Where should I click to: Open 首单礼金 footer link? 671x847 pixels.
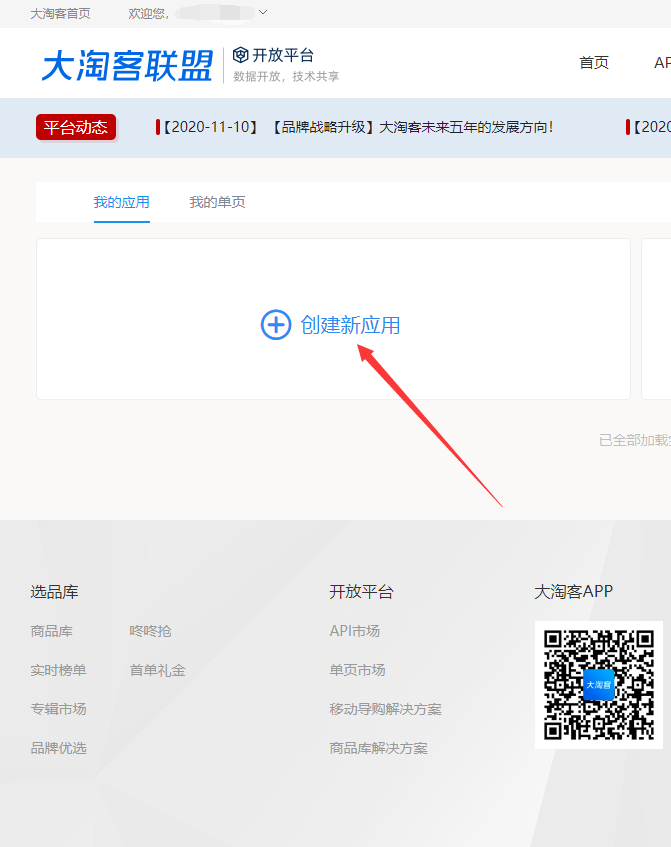point(157,670)
